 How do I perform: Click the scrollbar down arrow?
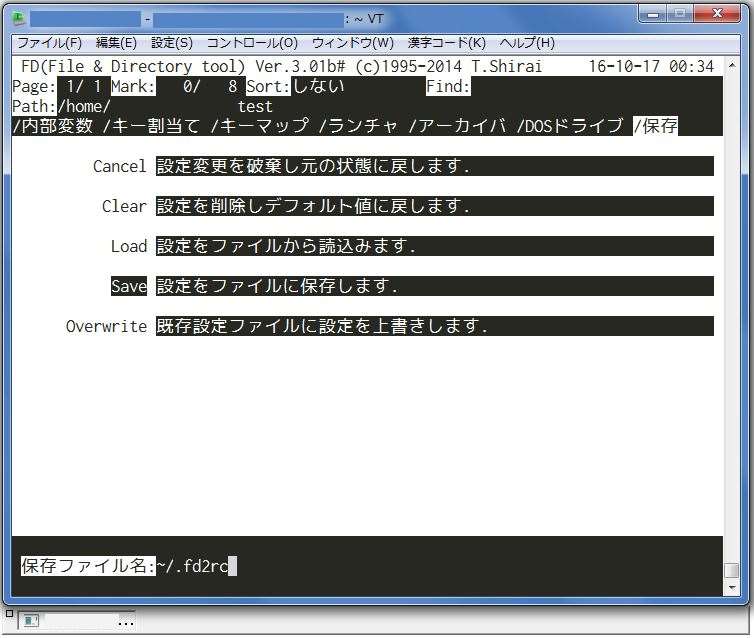pos(732,588)
